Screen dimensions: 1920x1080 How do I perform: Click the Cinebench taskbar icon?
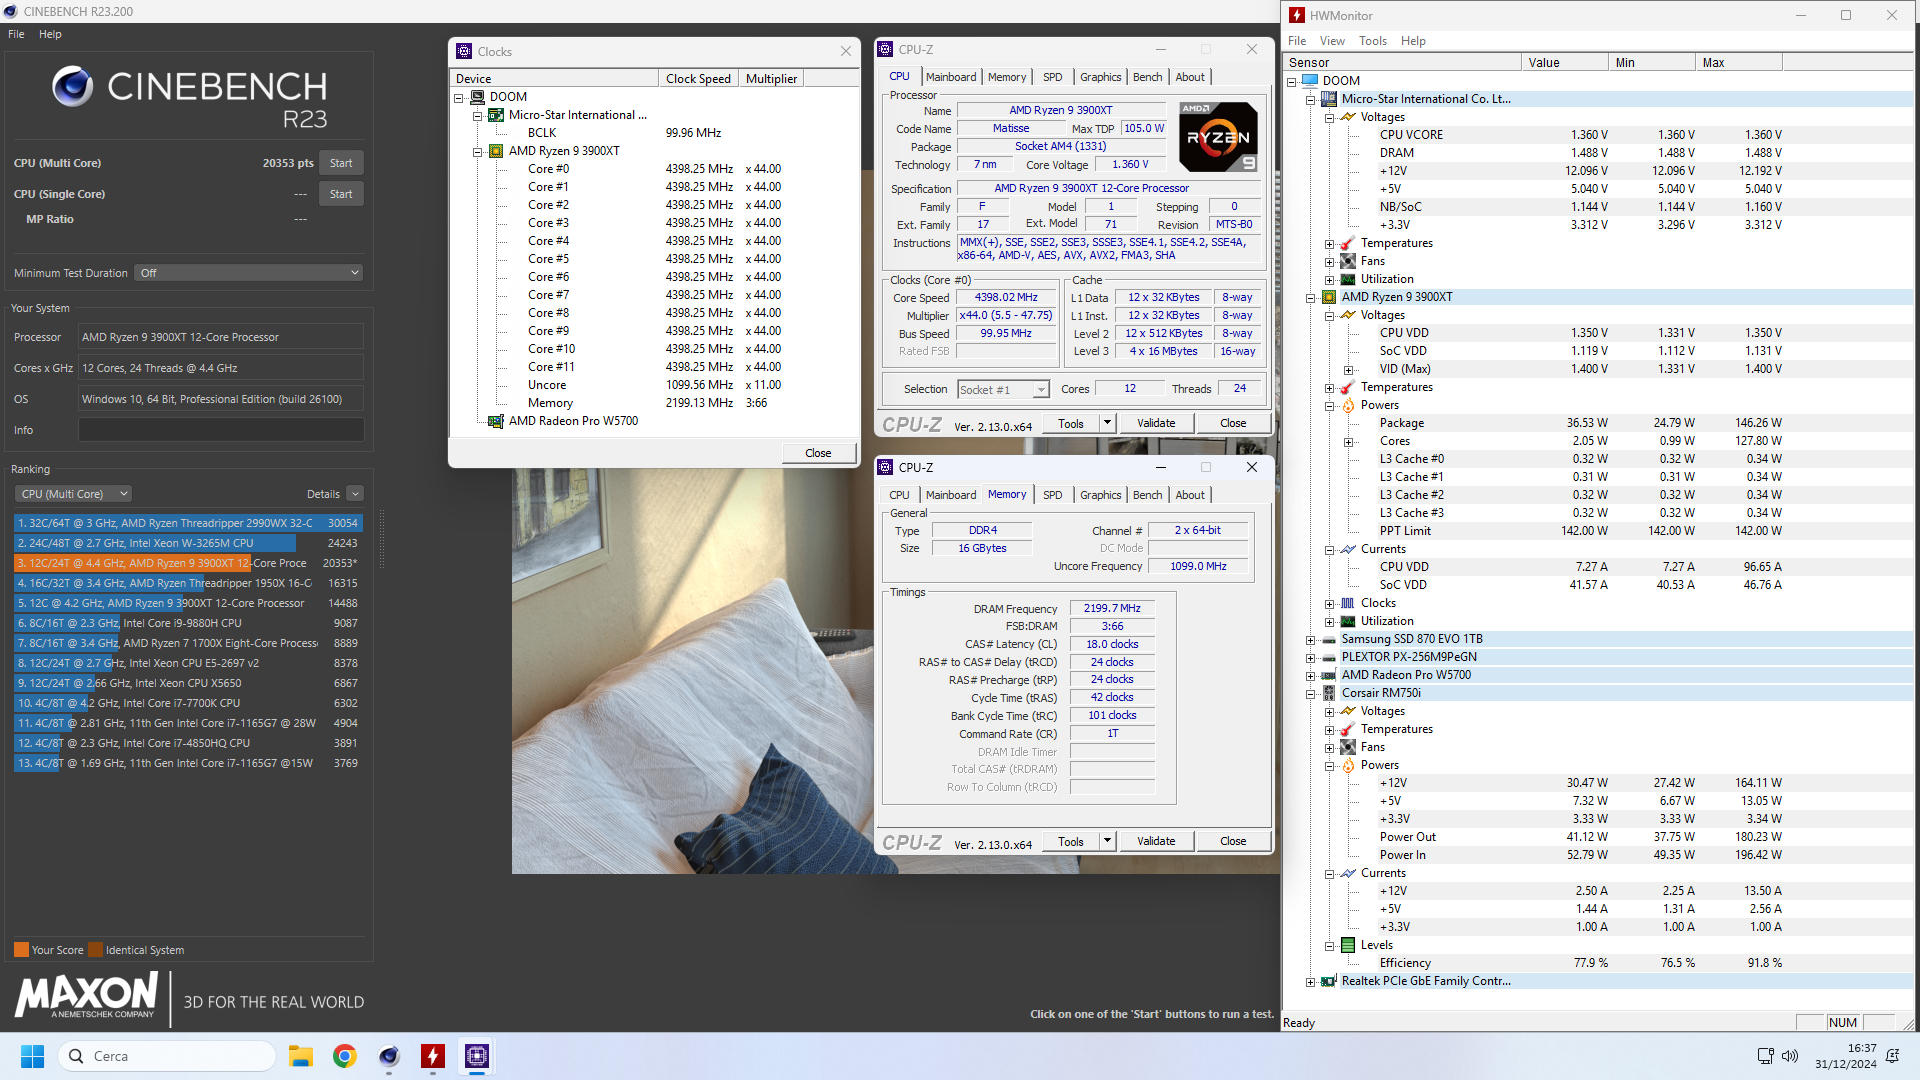pyautogui.click(x=389, y=1056)
